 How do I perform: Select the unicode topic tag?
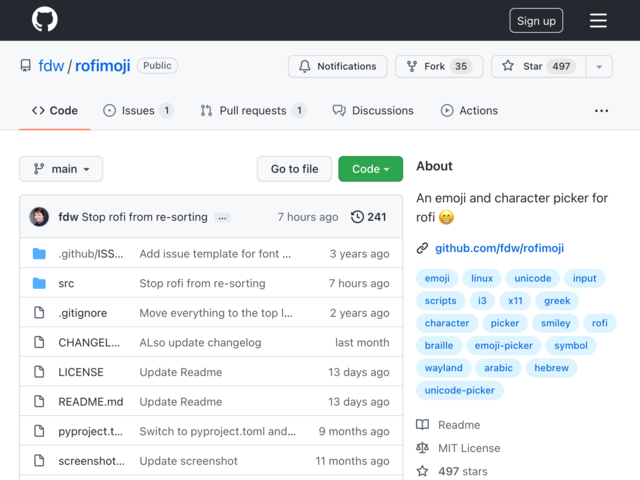click(x=533, y=278)
